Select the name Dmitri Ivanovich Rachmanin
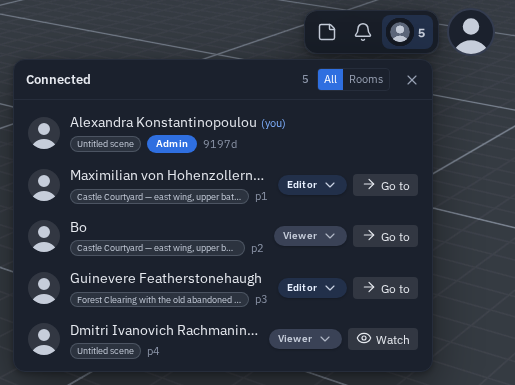The image size is (515, 385). (x=164, y=330)
